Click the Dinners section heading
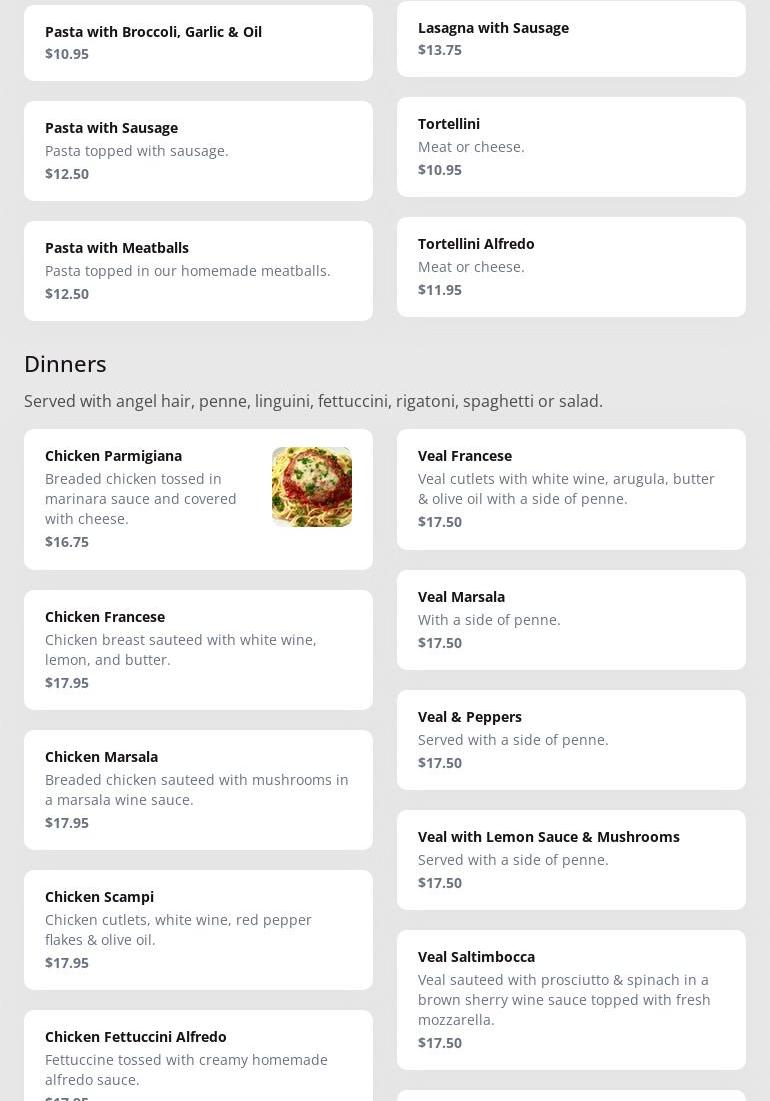This screenshot has width=770, height=1101. coord(65,364)
